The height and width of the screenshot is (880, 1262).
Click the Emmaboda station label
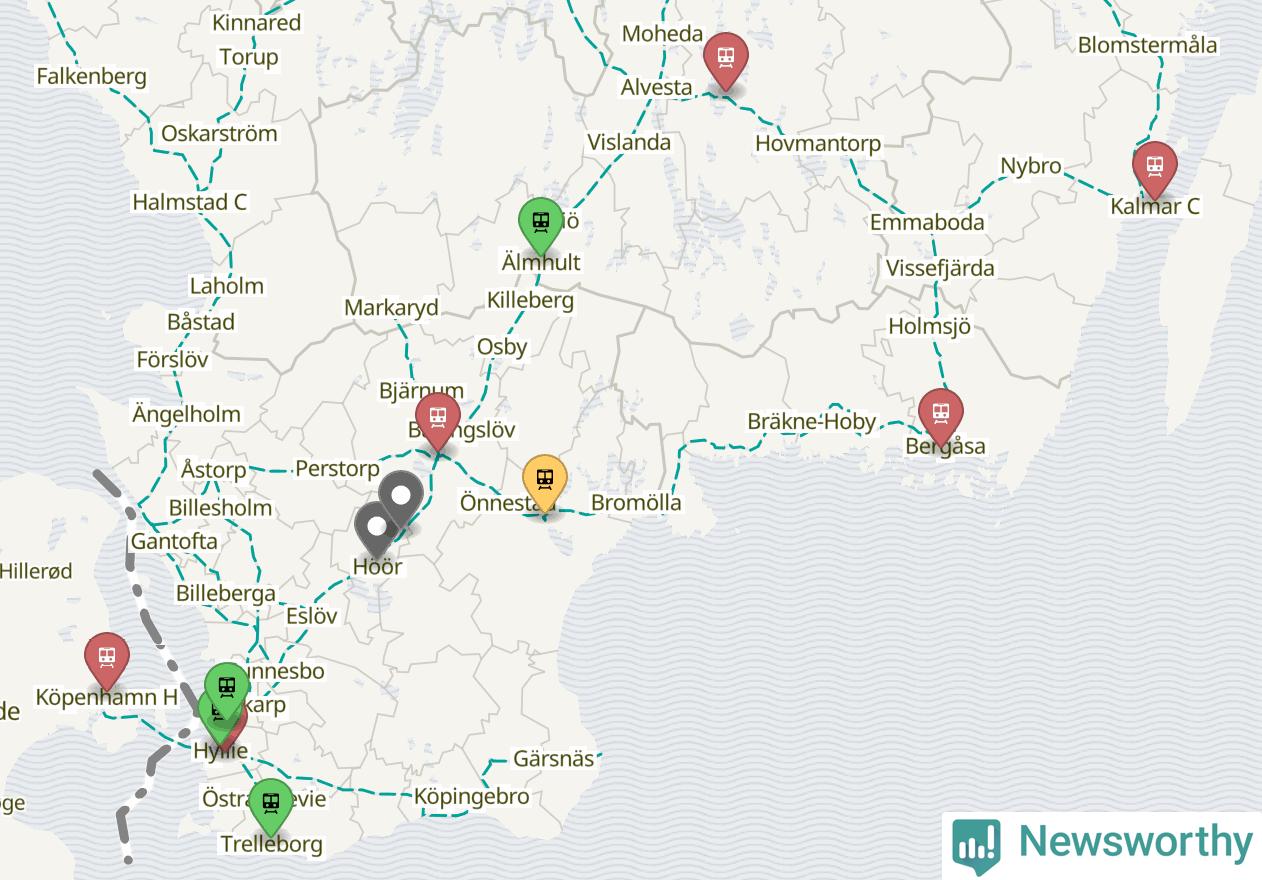927,222
